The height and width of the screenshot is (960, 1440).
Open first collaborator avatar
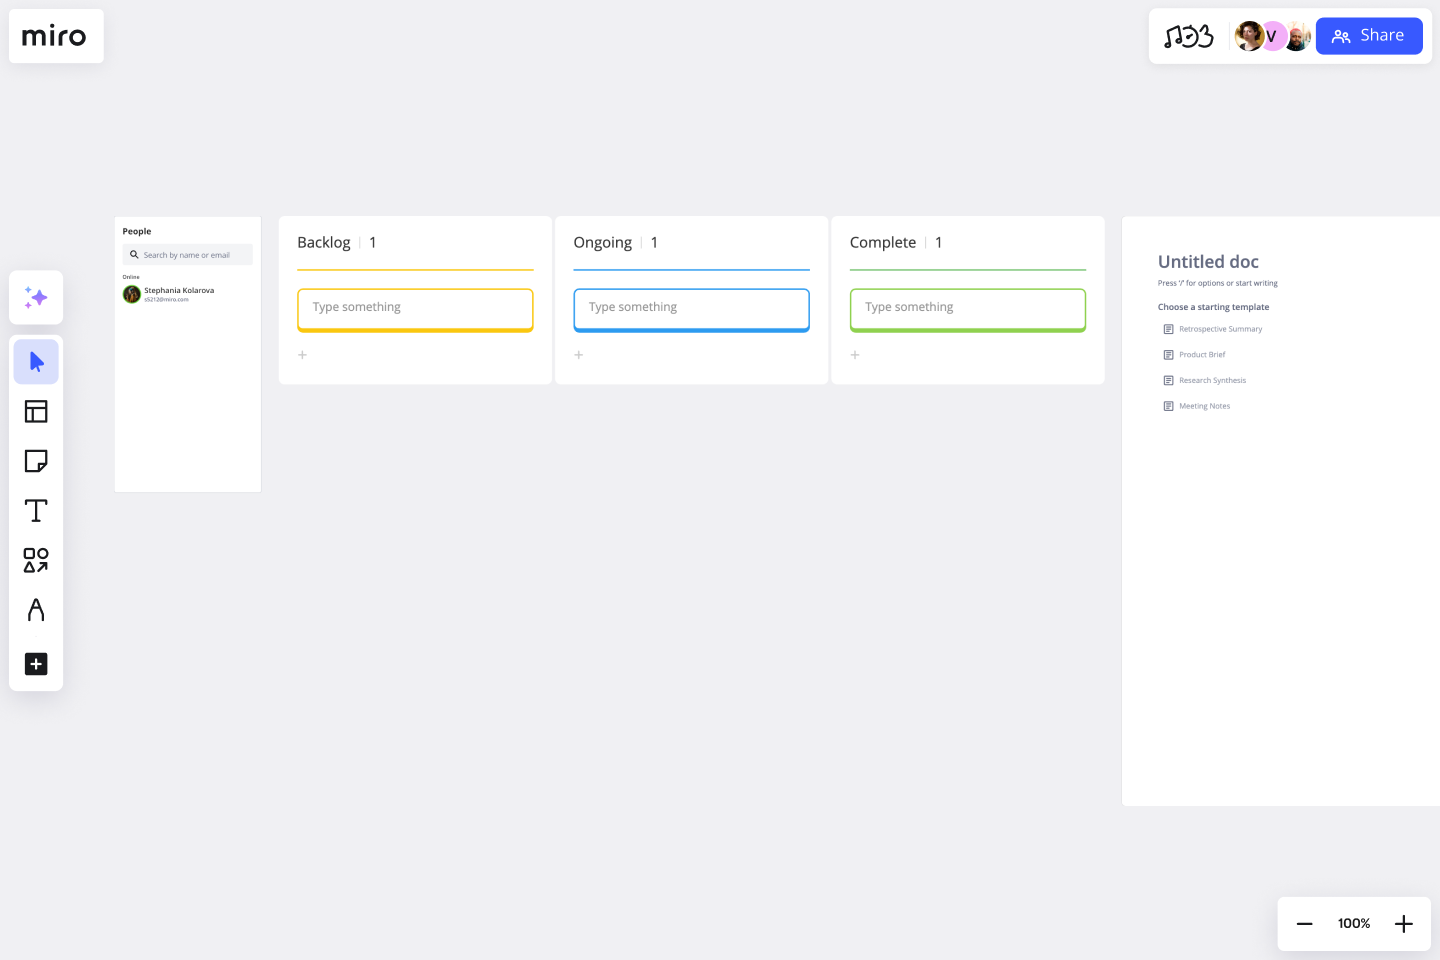tap(1249, 36)
